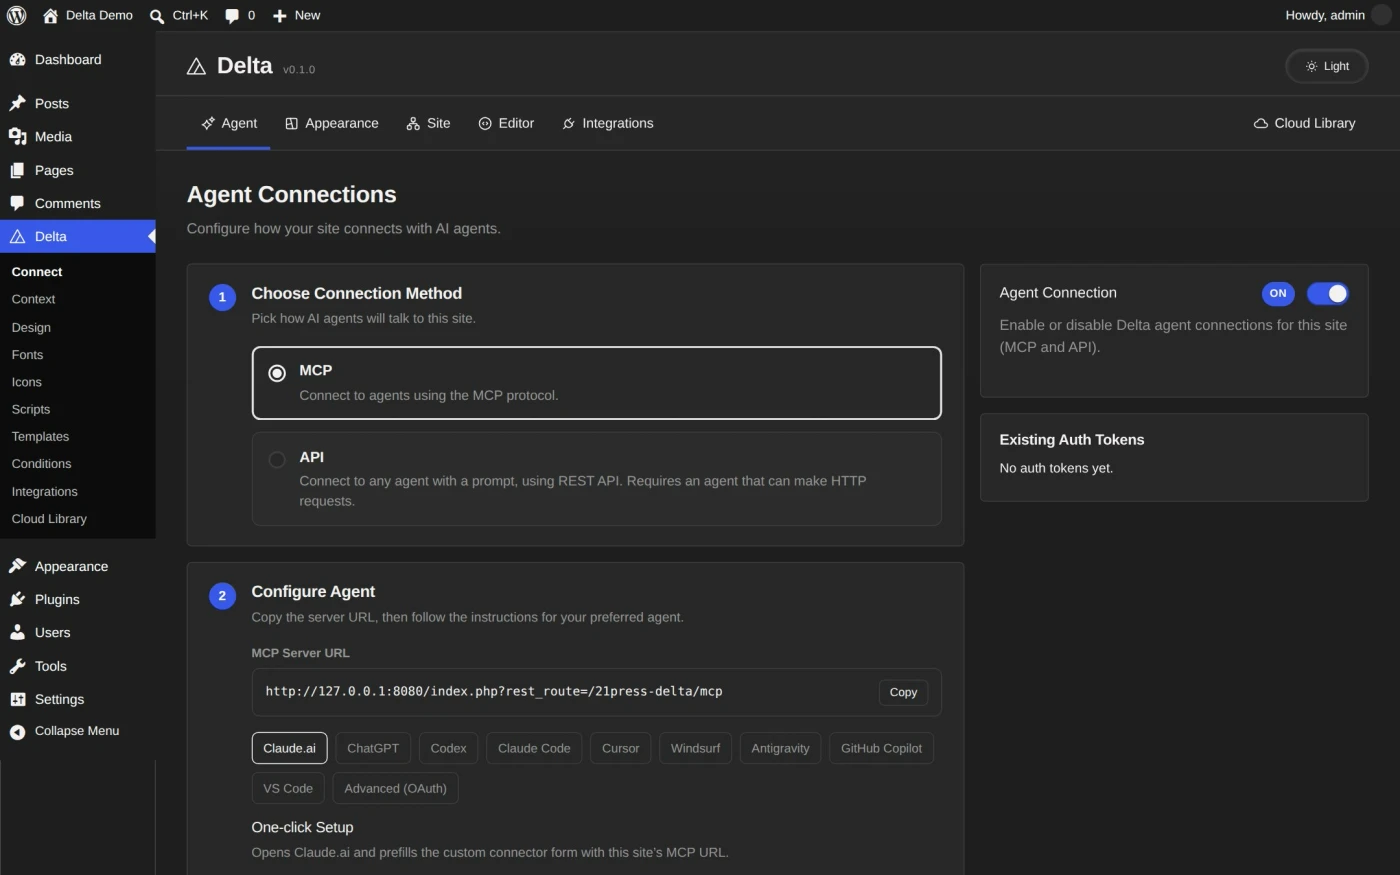Click Media icon in sidebar

[17, 137]
